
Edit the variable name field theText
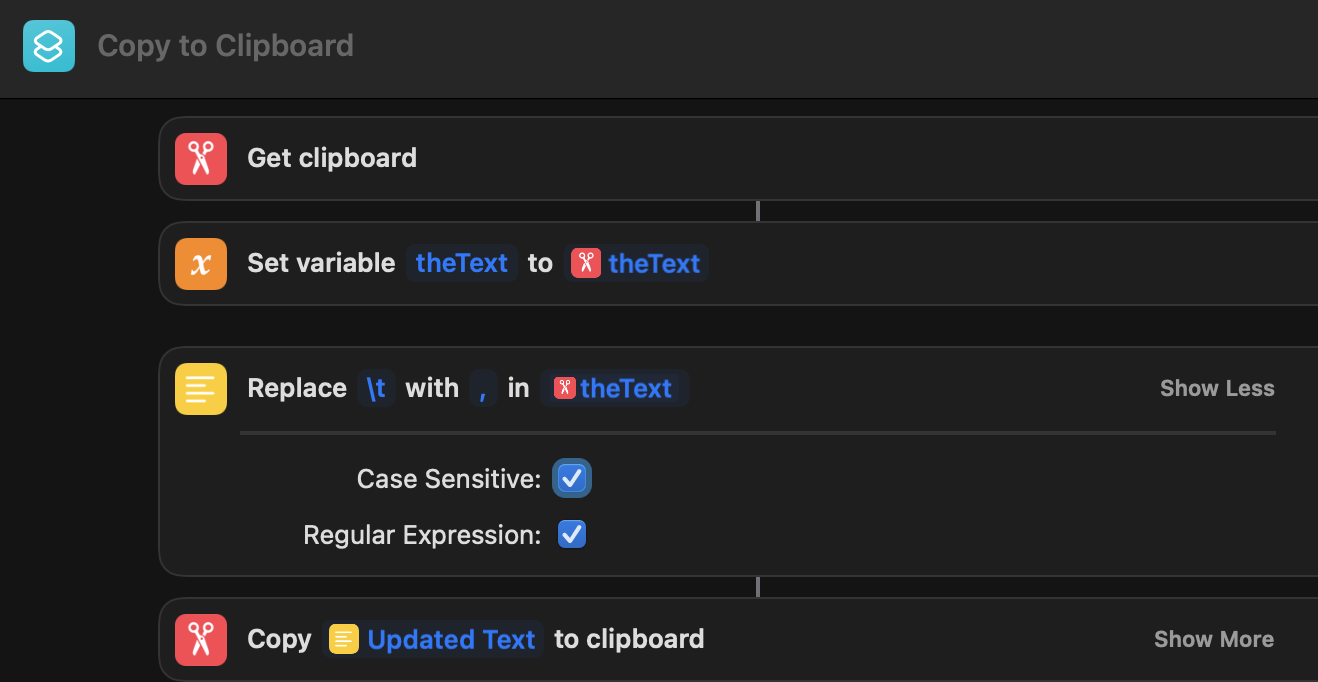pos(462,264)
